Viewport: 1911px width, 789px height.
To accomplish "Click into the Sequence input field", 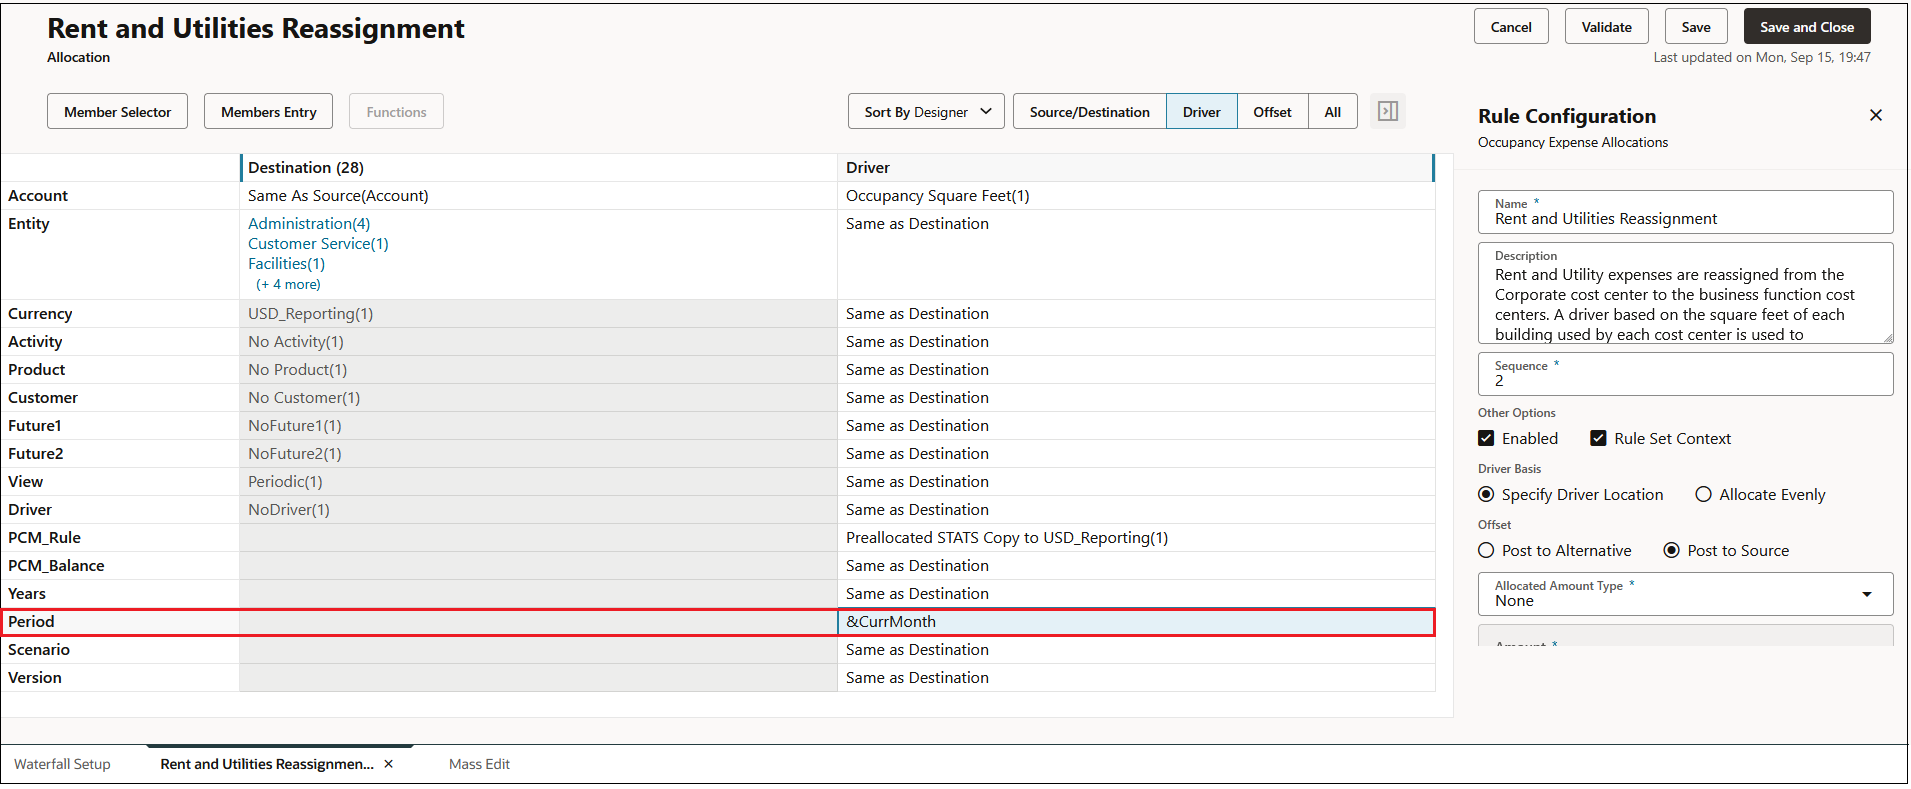I will click(x=1685, y=374).
